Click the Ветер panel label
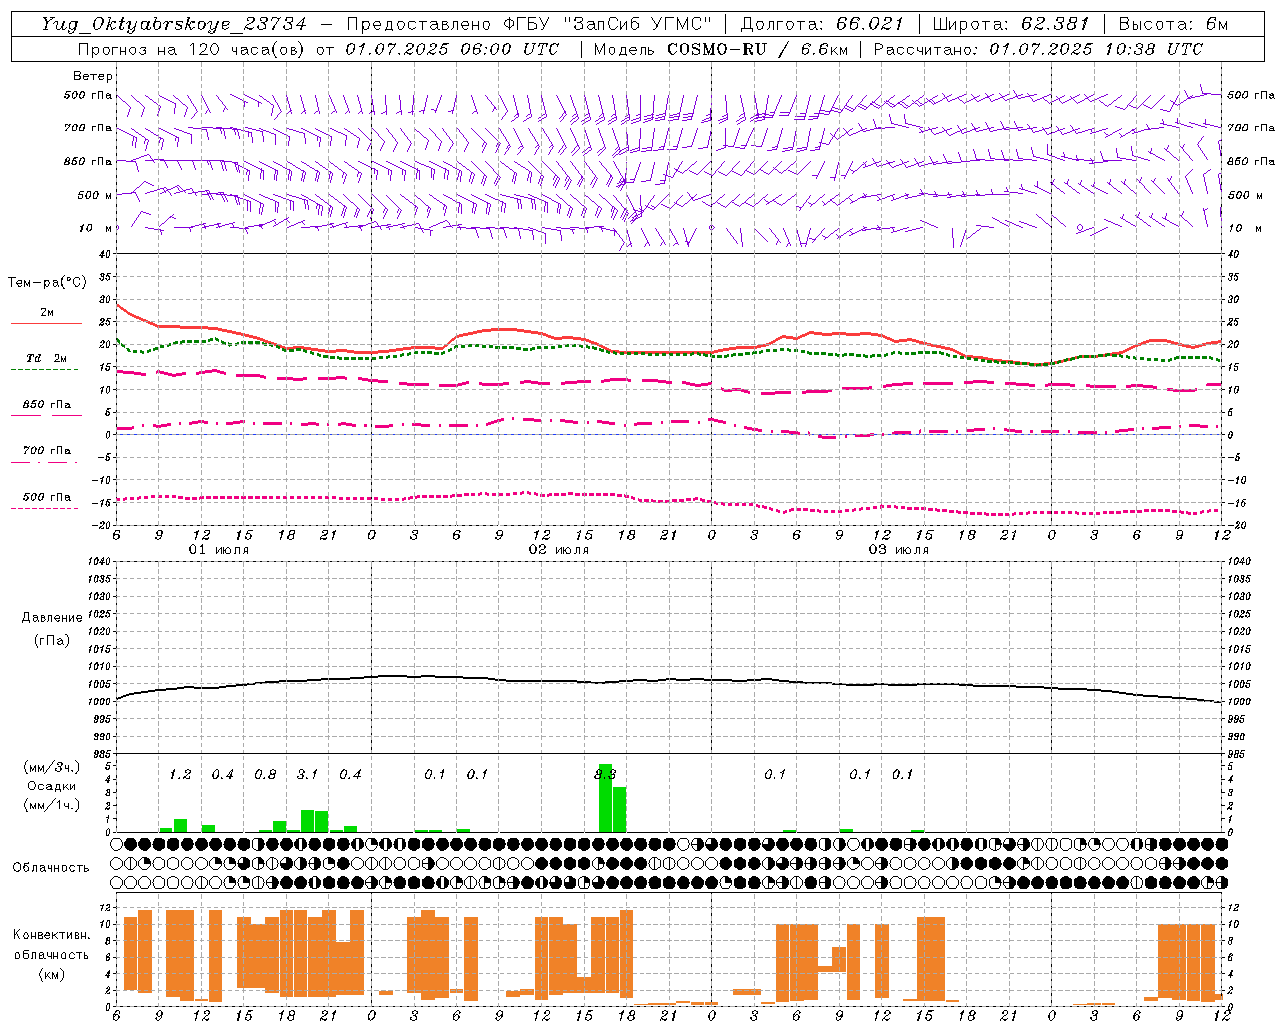 click(93, 76)
